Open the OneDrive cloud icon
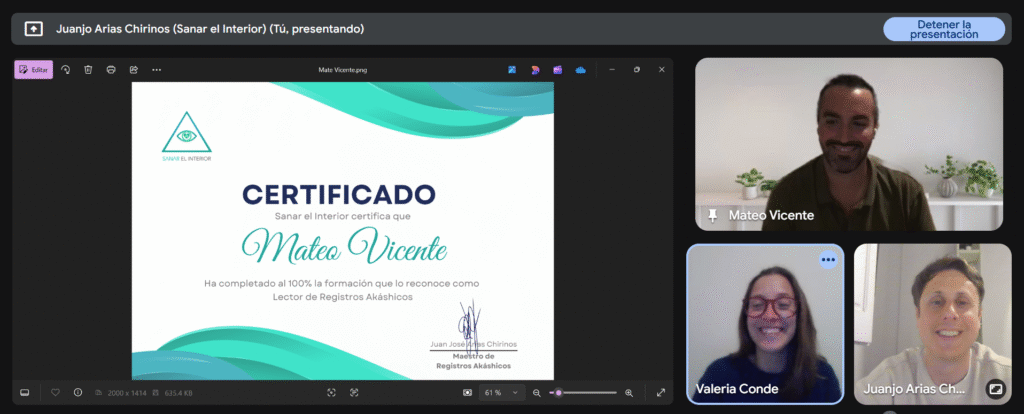Screen dimensions: 1024x414 click(x=581, y=70)
